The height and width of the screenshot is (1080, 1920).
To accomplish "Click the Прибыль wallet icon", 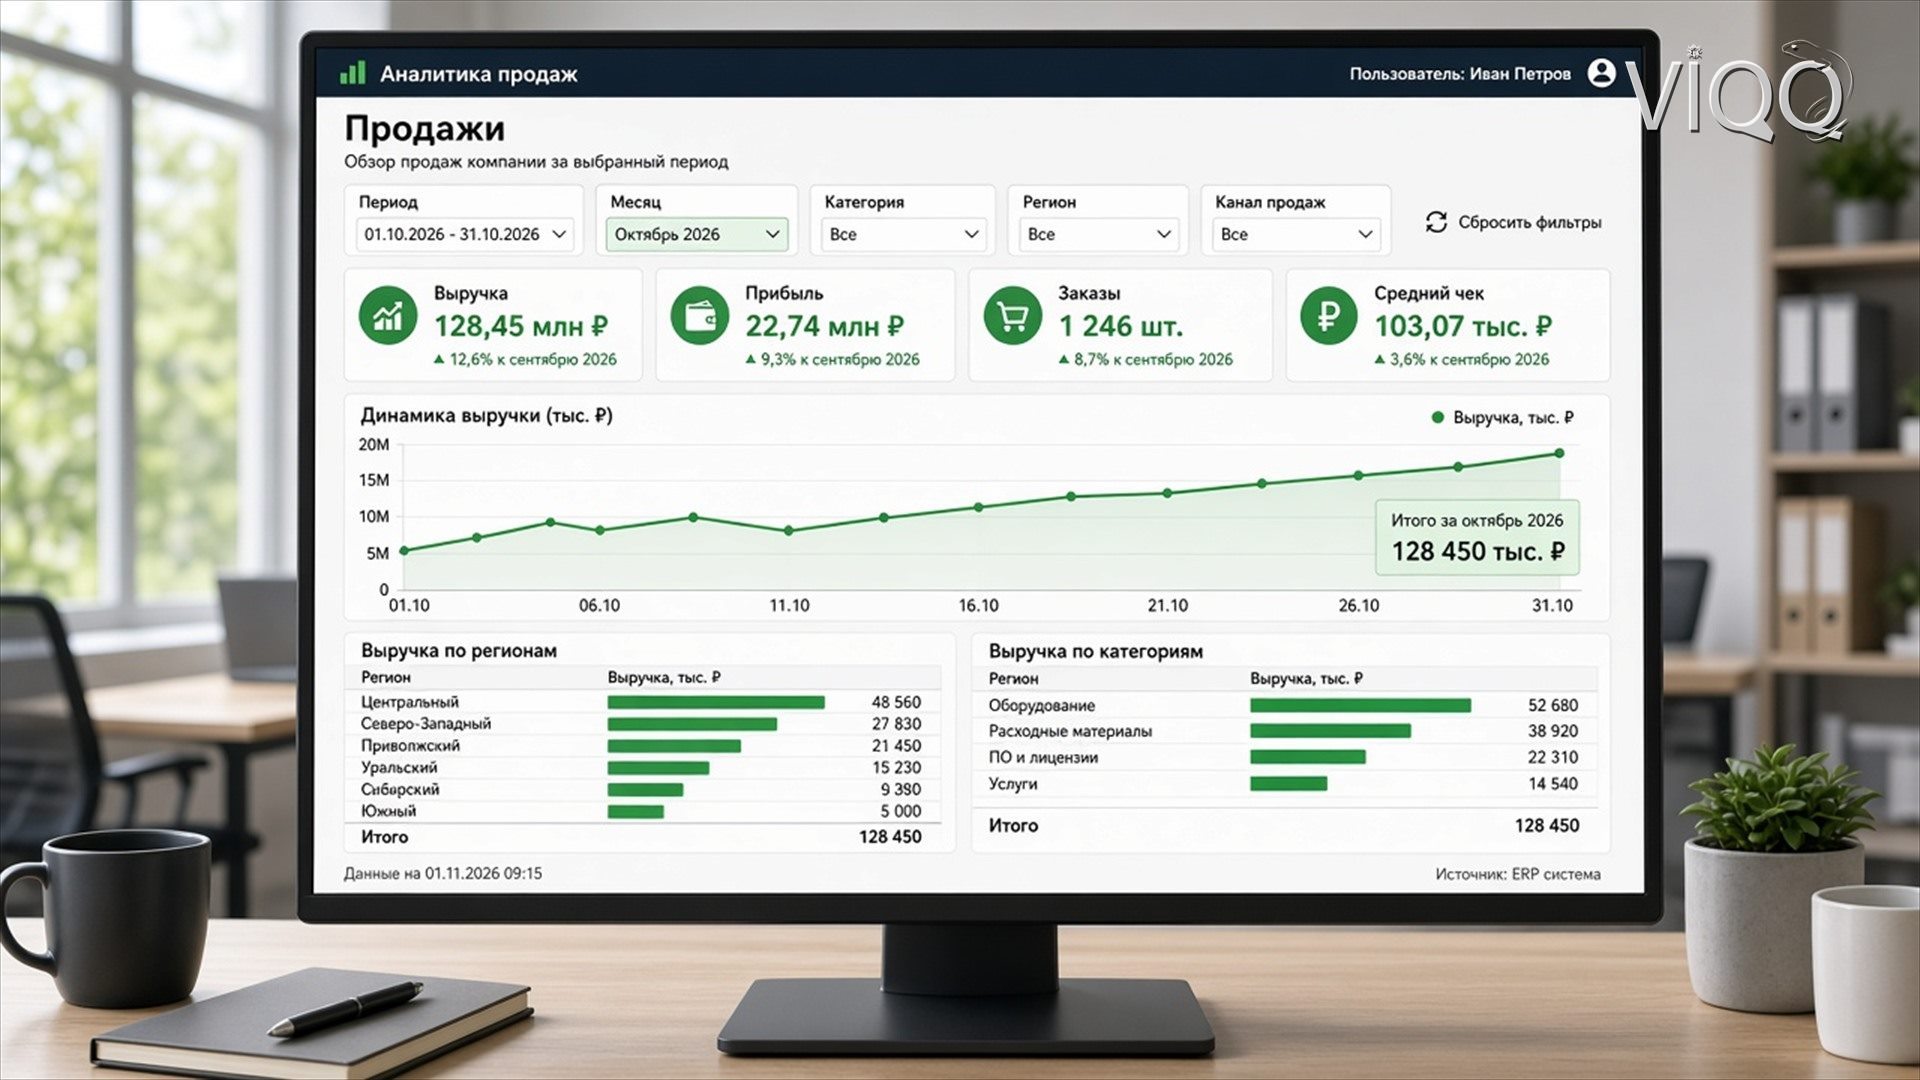I will 699,316.
